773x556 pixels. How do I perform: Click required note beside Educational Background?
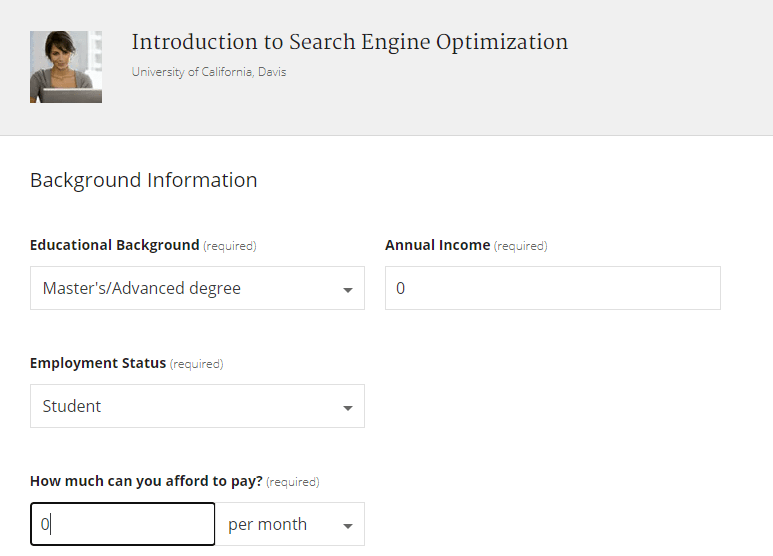230,246
